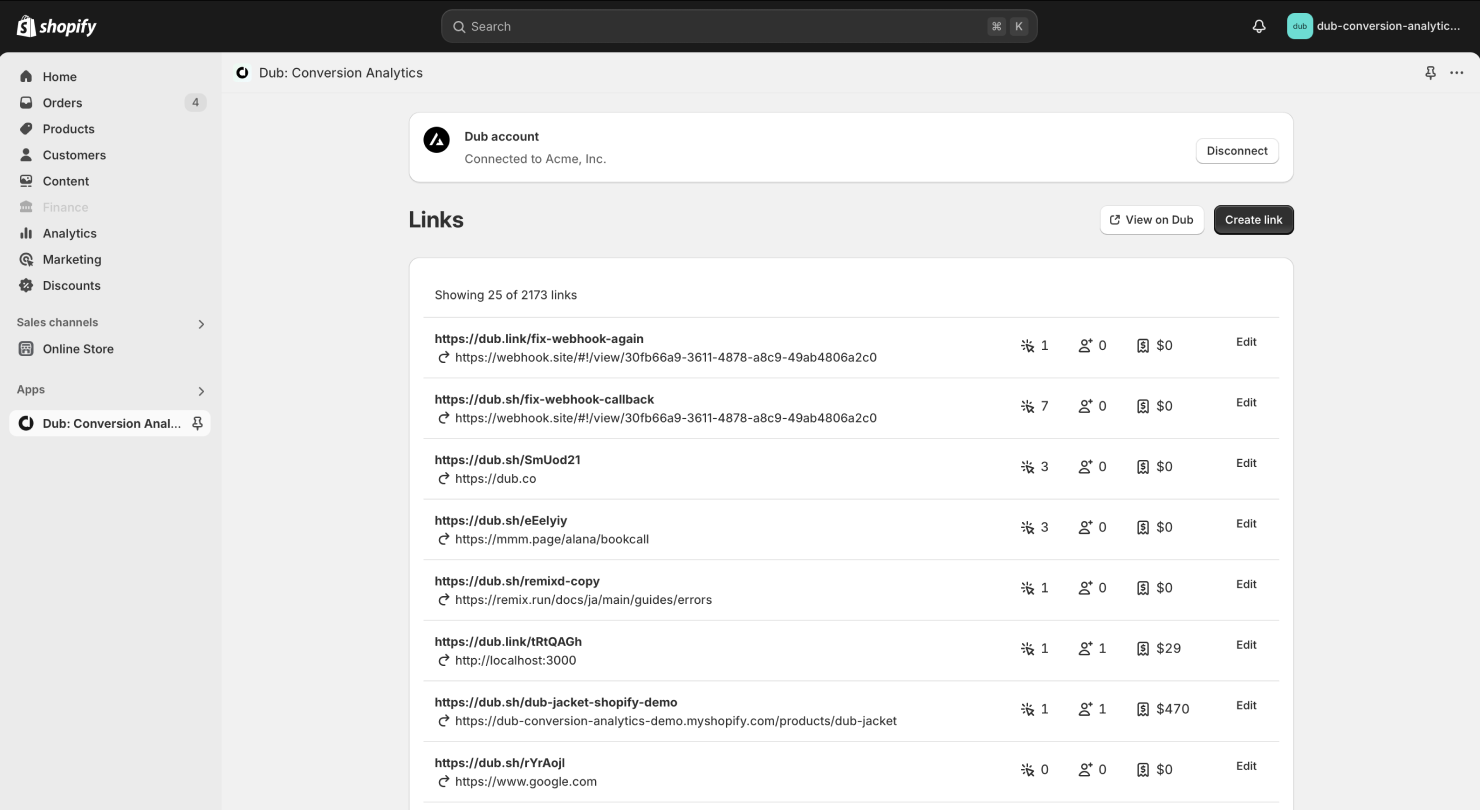The height and width of the screenshot is (810, 1480).
Task: Unpin the app via the top-right pin icon
Action: (1430, 72)
